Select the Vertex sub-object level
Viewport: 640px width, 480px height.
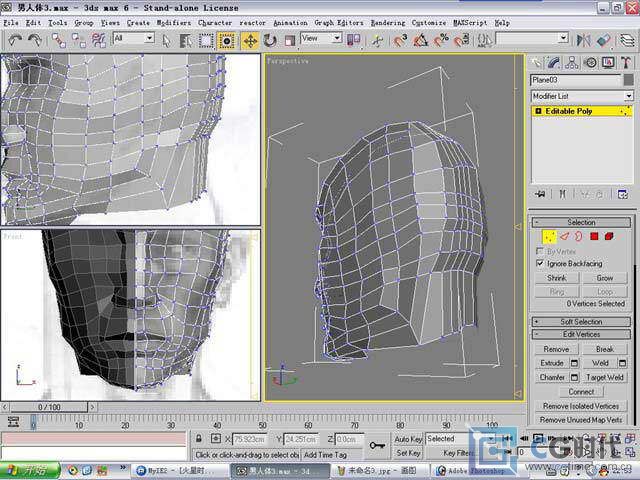click(549, 236)
